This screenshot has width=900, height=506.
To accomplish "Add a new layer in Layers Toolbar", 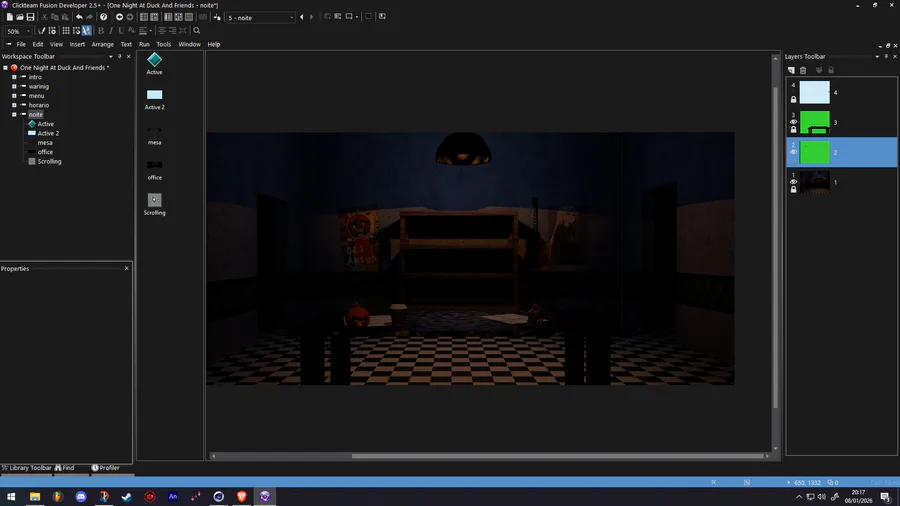I will coord(792,70).
